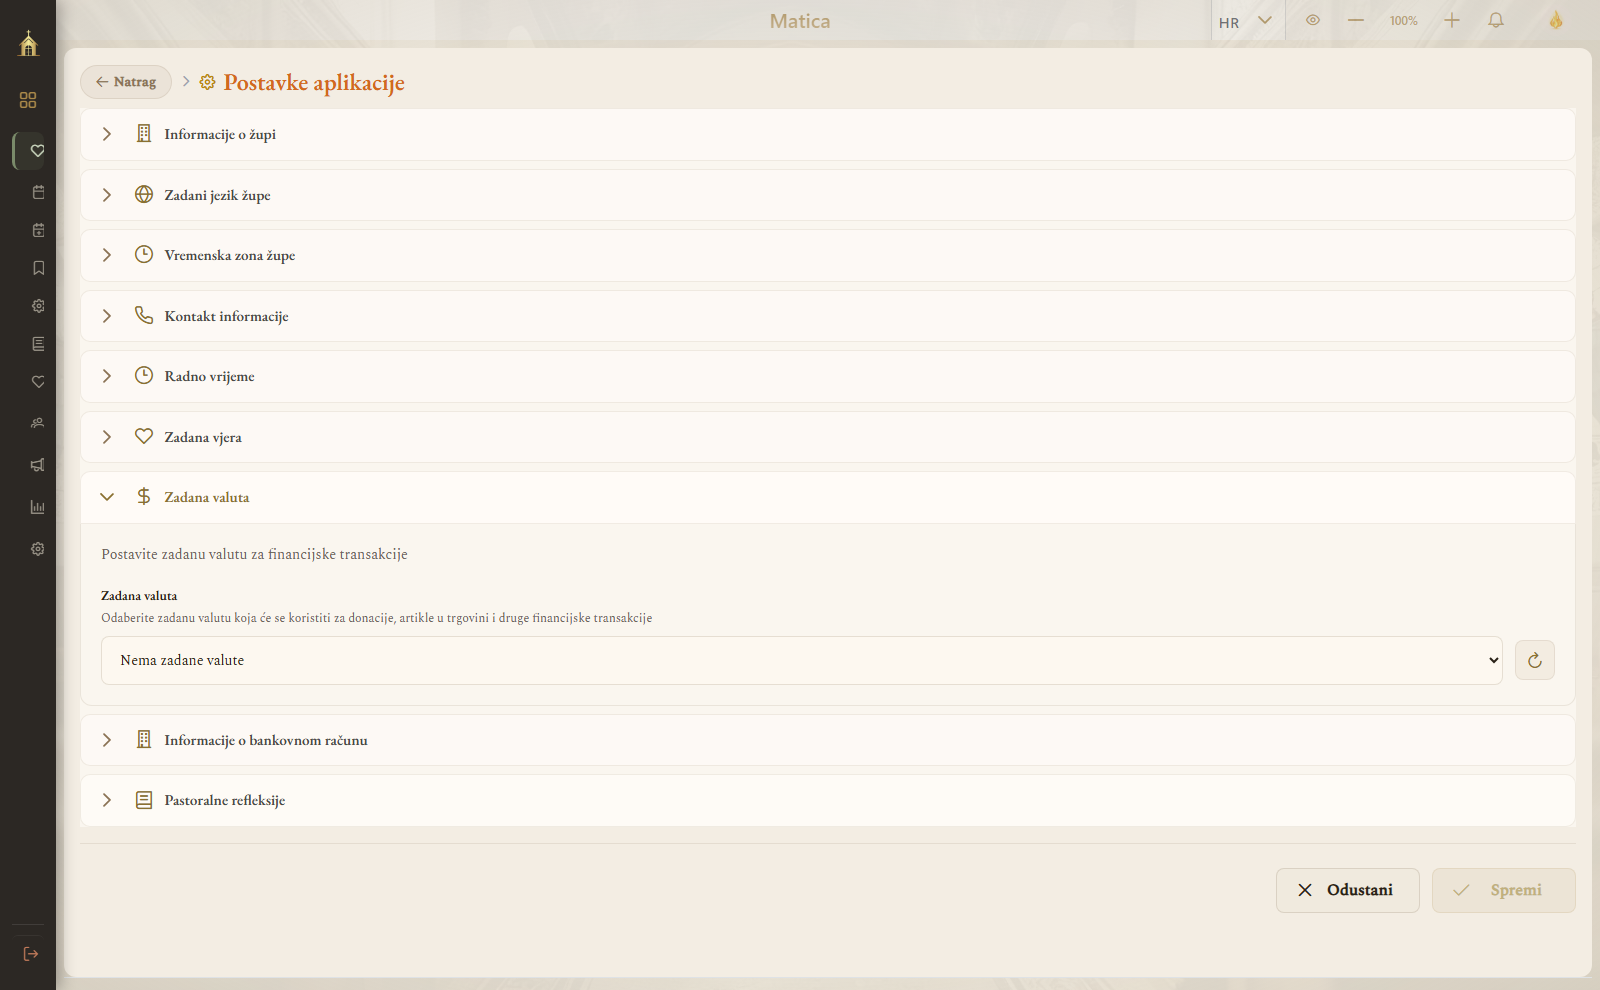Click the logout icon at sidebar bottom

coord(31,954)
